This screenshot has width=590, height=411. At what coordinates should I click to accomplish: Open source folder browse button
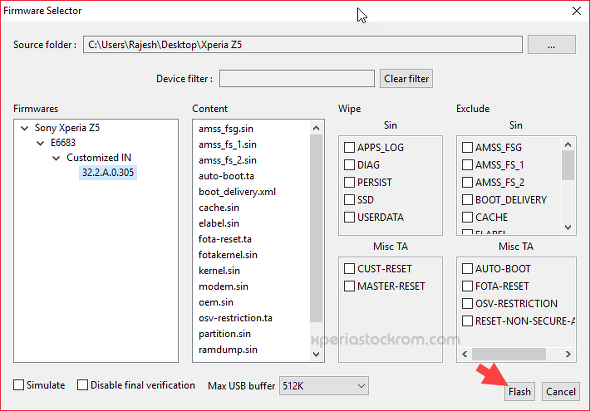552,45
